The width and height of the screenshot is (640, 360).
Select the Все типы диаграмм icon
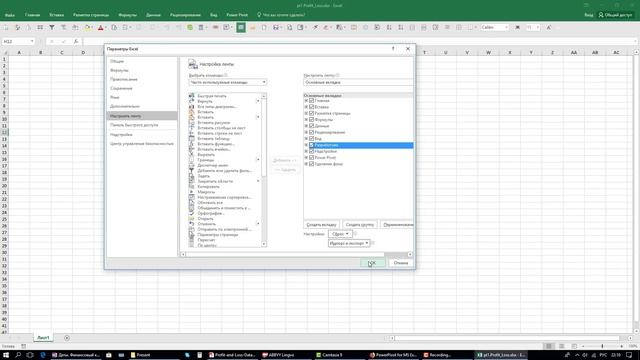pos(191,107)
